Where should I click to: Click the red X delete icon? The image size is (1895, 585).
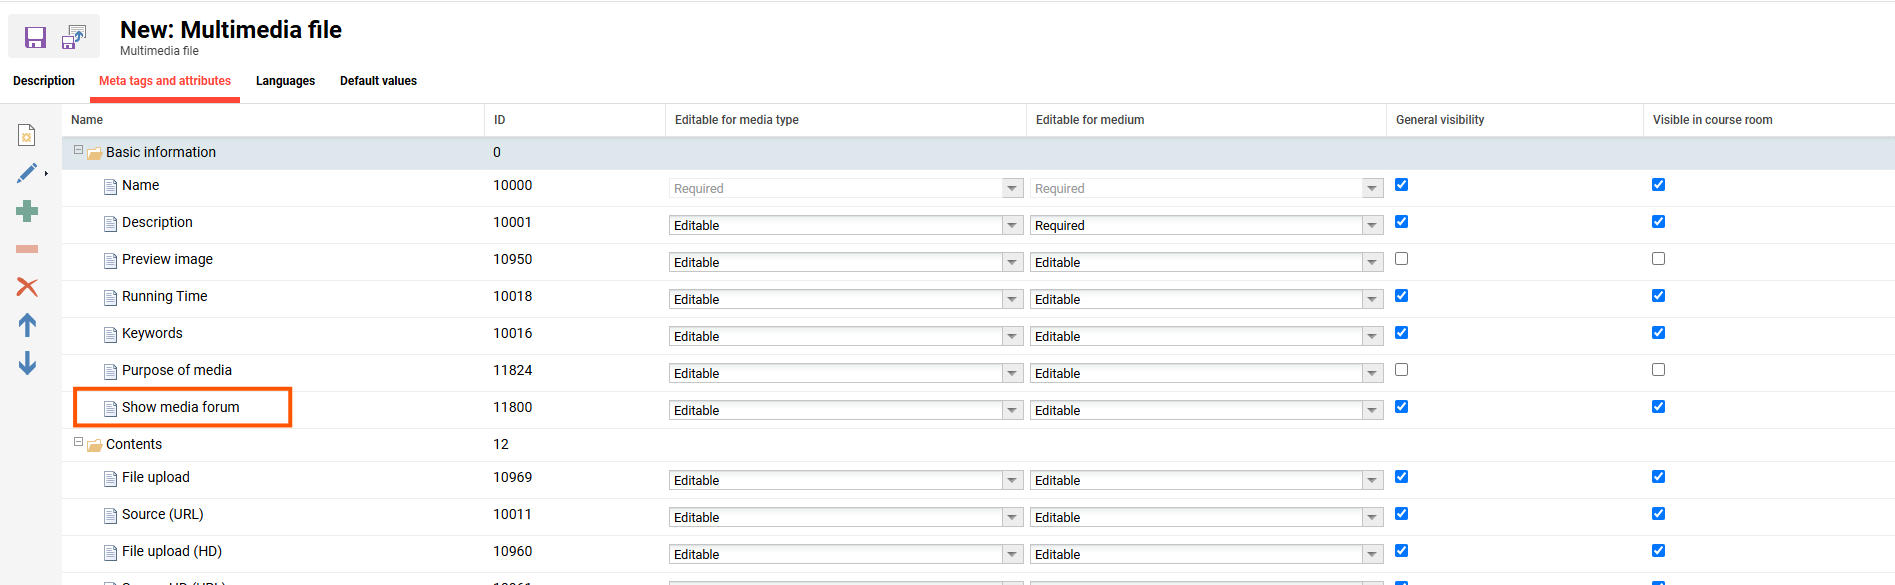click(27, 287)
